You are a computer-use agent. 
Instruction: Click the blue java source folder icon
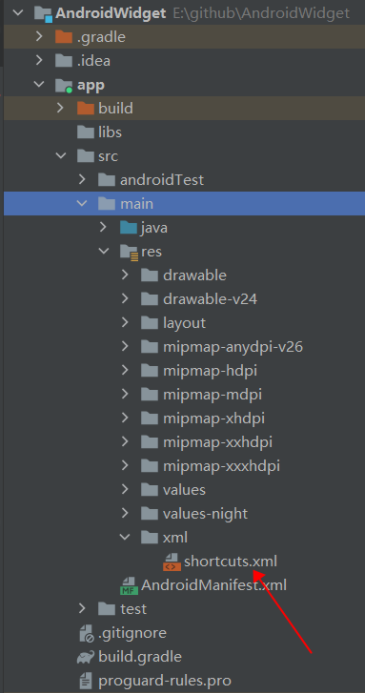129,228
